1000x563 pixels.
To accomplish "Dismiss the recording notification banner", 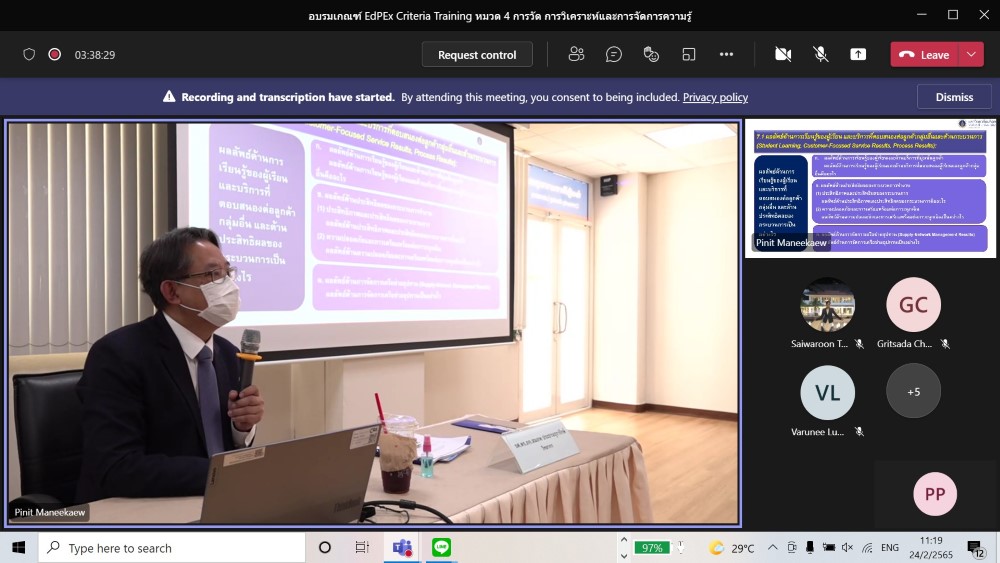I will [x=954, y=97].
